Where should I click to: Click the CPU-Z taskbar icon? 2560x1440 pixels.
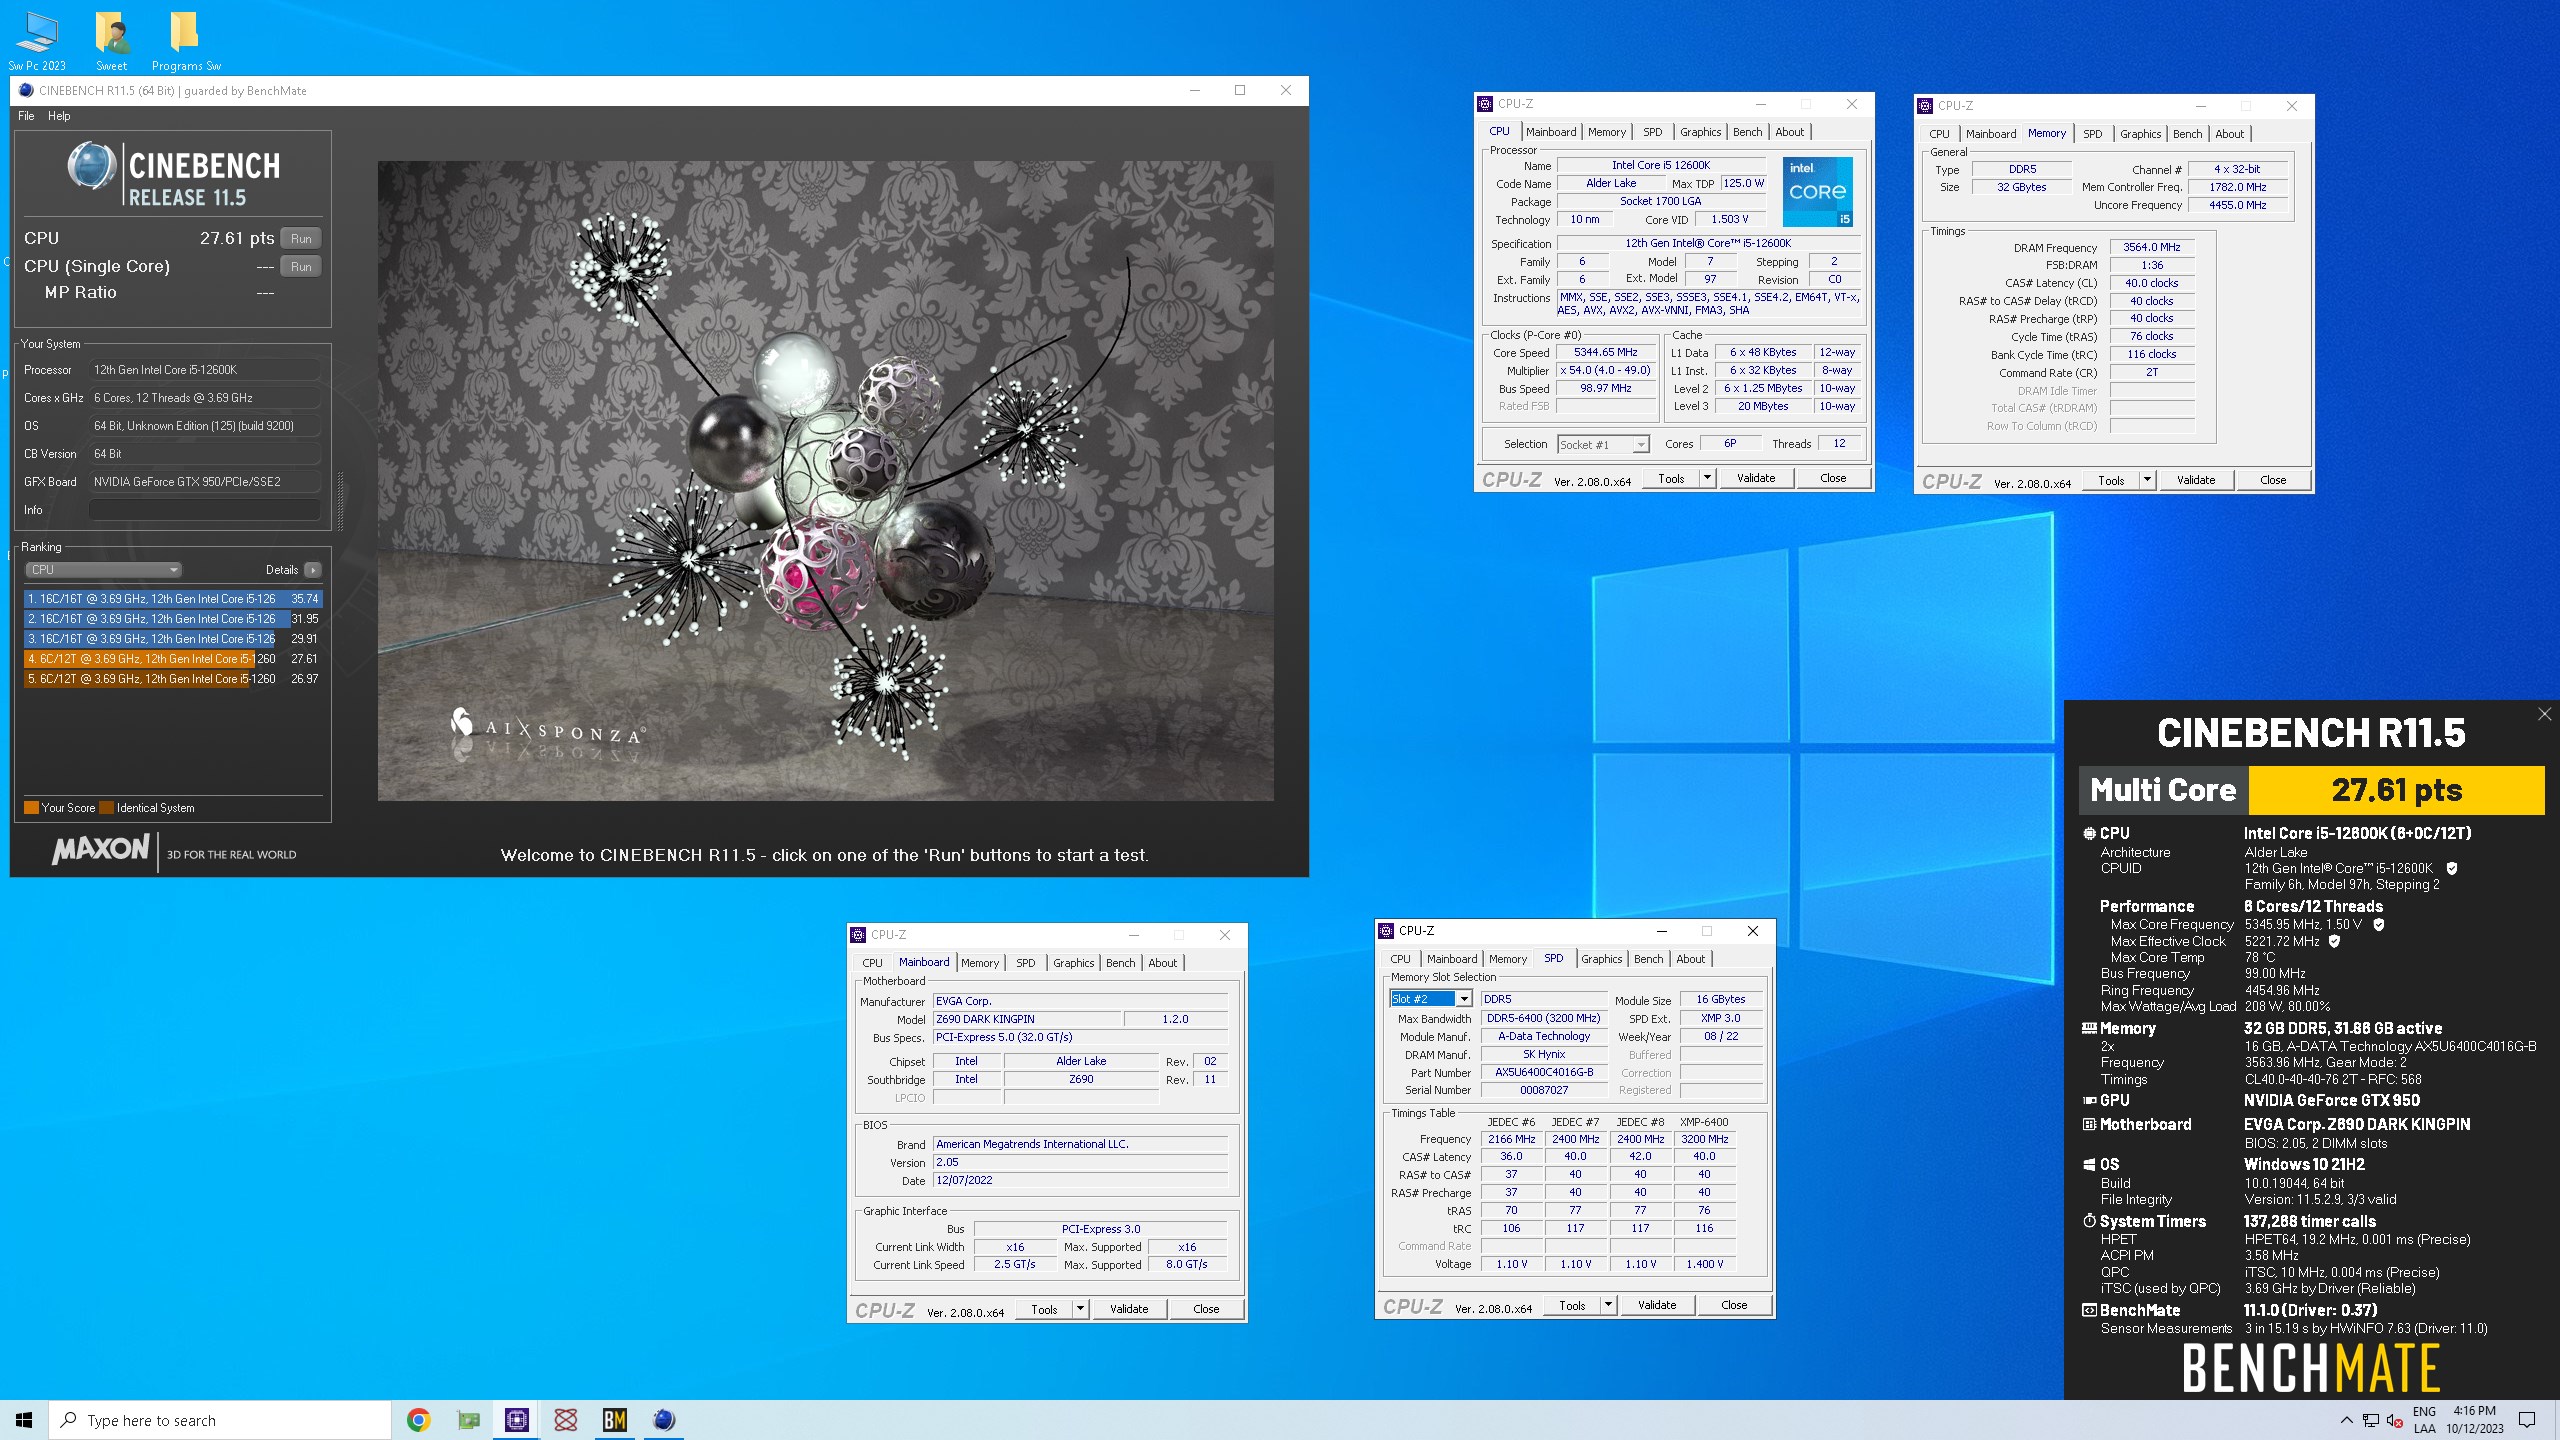[517, 1420]
